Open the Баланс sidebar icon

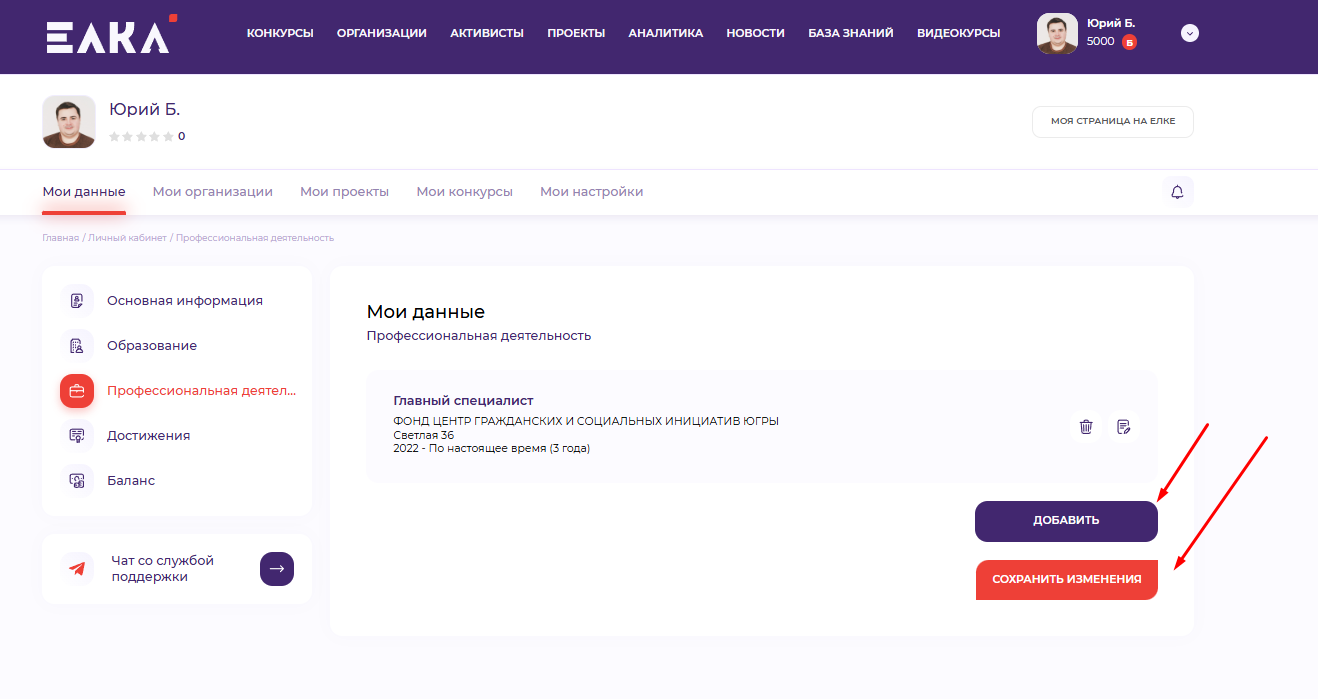click(77, 481)
